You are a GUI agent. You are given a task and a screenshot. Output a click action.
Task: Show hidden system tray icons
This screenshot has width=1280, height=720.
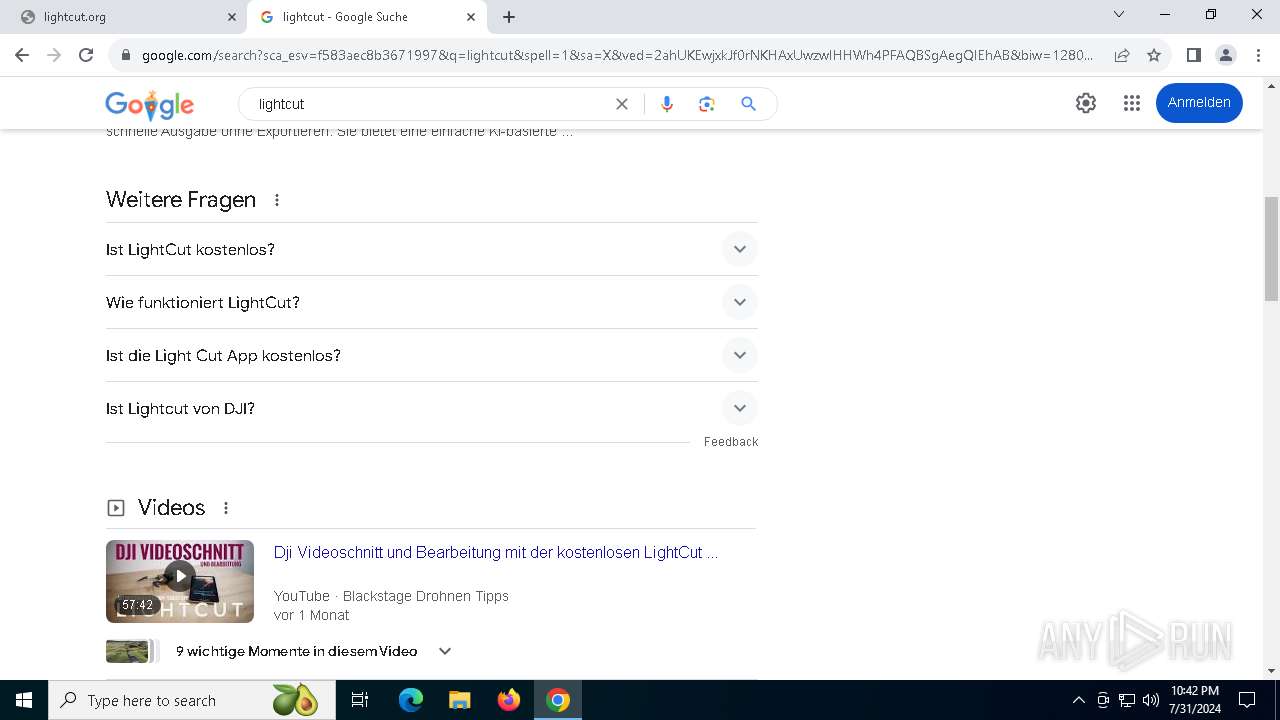(1078, 700)
